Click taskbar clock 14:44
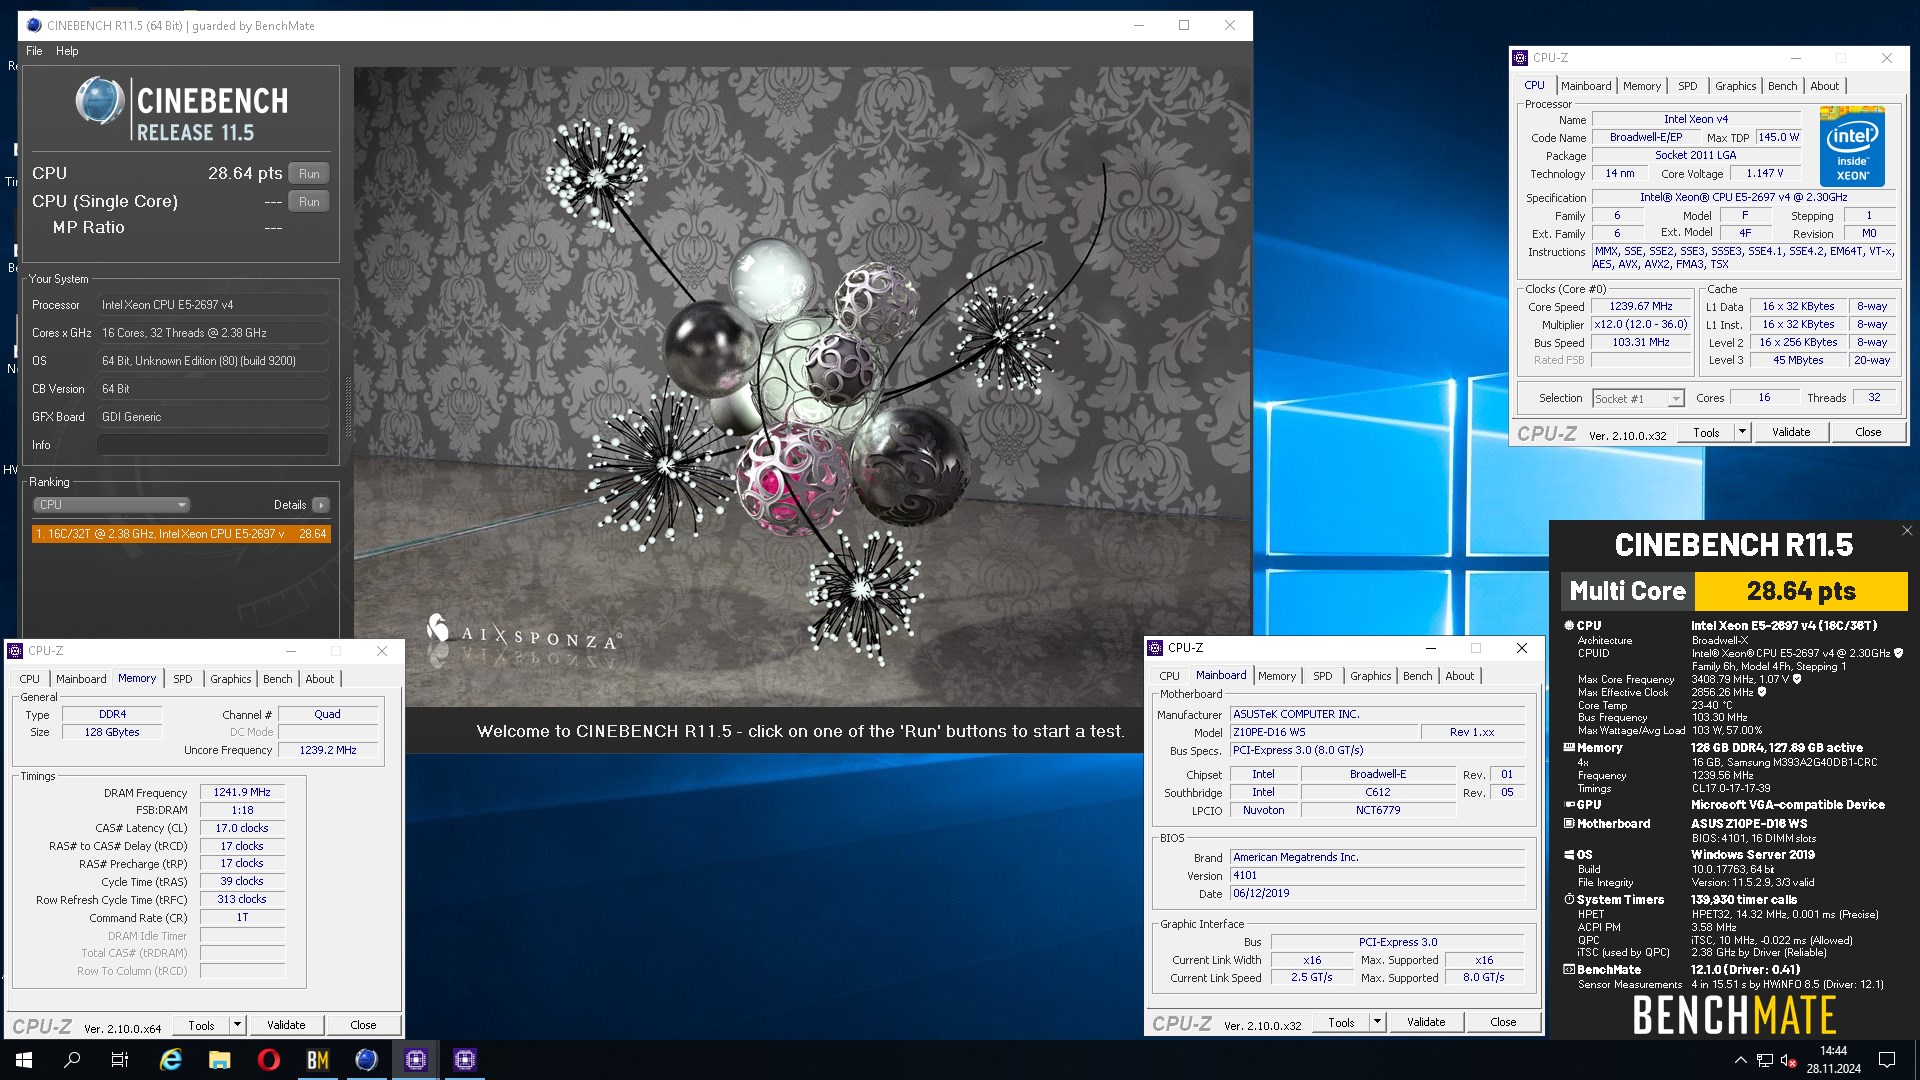 [x=1833, y=1051]
